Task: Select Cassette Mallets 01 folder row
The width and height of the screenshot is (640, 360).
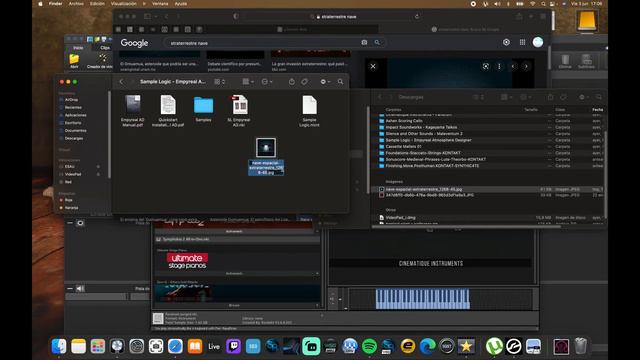Action: tap(488, 147)
